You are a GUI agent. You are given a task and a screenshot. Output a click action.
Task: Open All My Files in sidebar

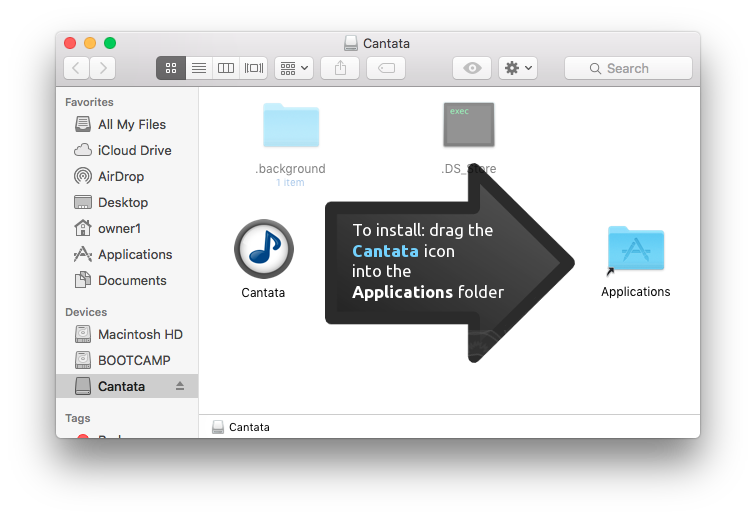127,124
